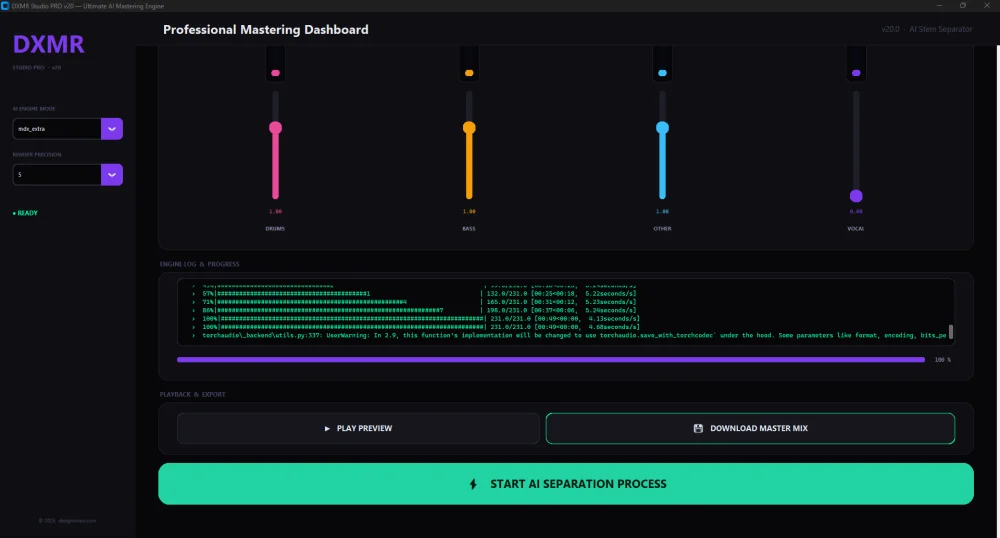Click the 'Professional Mastering Dashboard' heading
This screenshot has width=1000, height=538.
[266, 30]
